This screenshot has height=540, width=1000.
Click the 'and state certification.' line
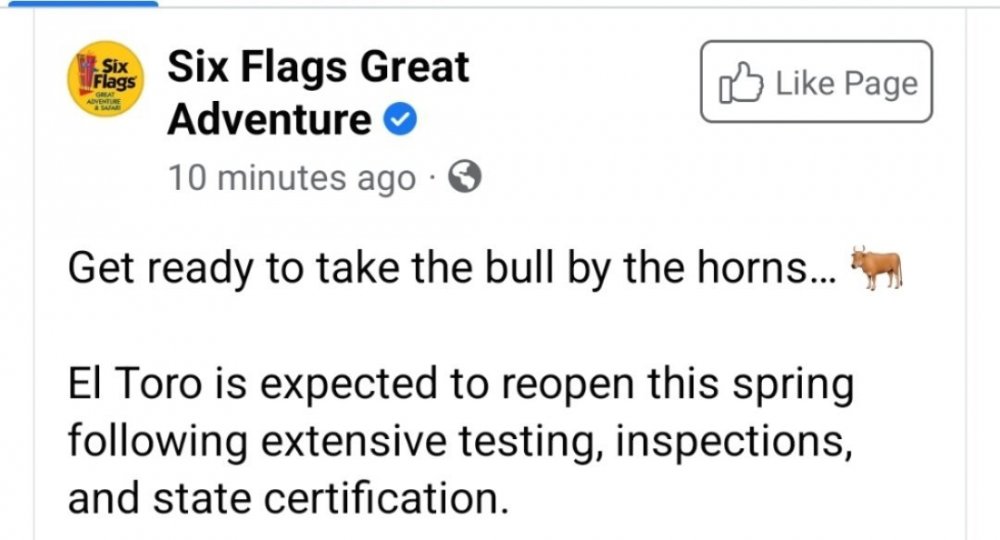(282, 496)
